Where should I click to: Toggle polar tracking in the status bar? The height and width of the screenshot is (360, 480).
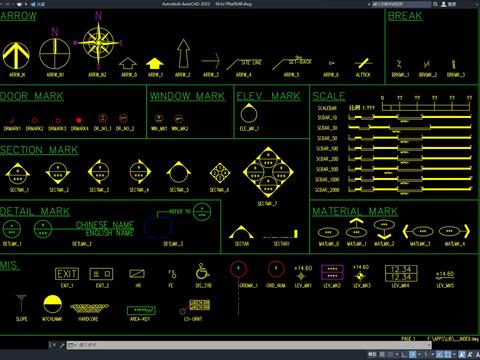(x=412, y=354)
